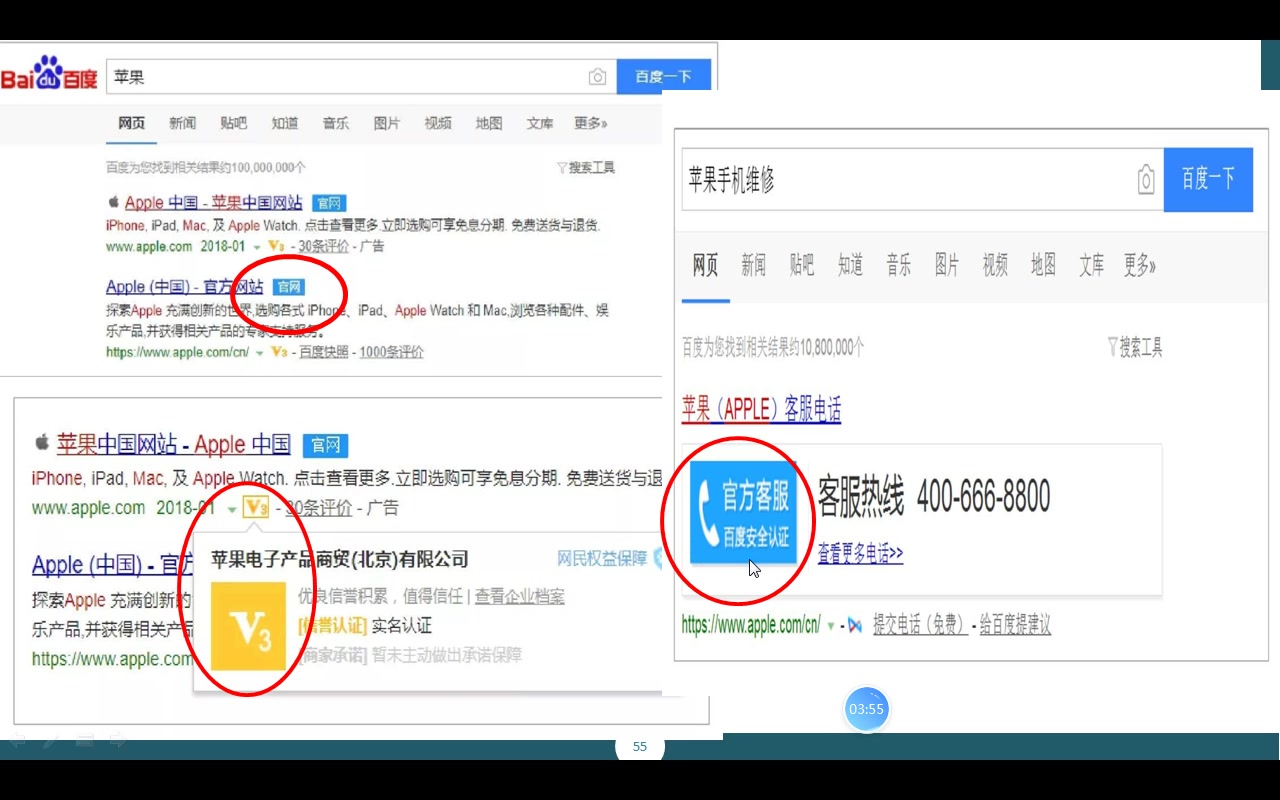Open the 查看更多电话>> link

[x=860, y=553]
